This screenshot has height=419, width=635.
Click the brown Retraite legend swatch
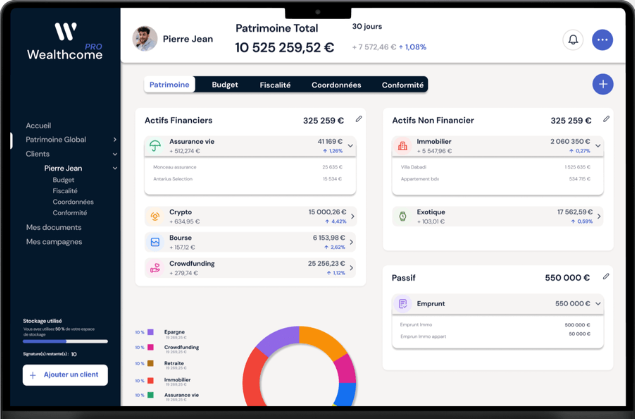[150, 363]
